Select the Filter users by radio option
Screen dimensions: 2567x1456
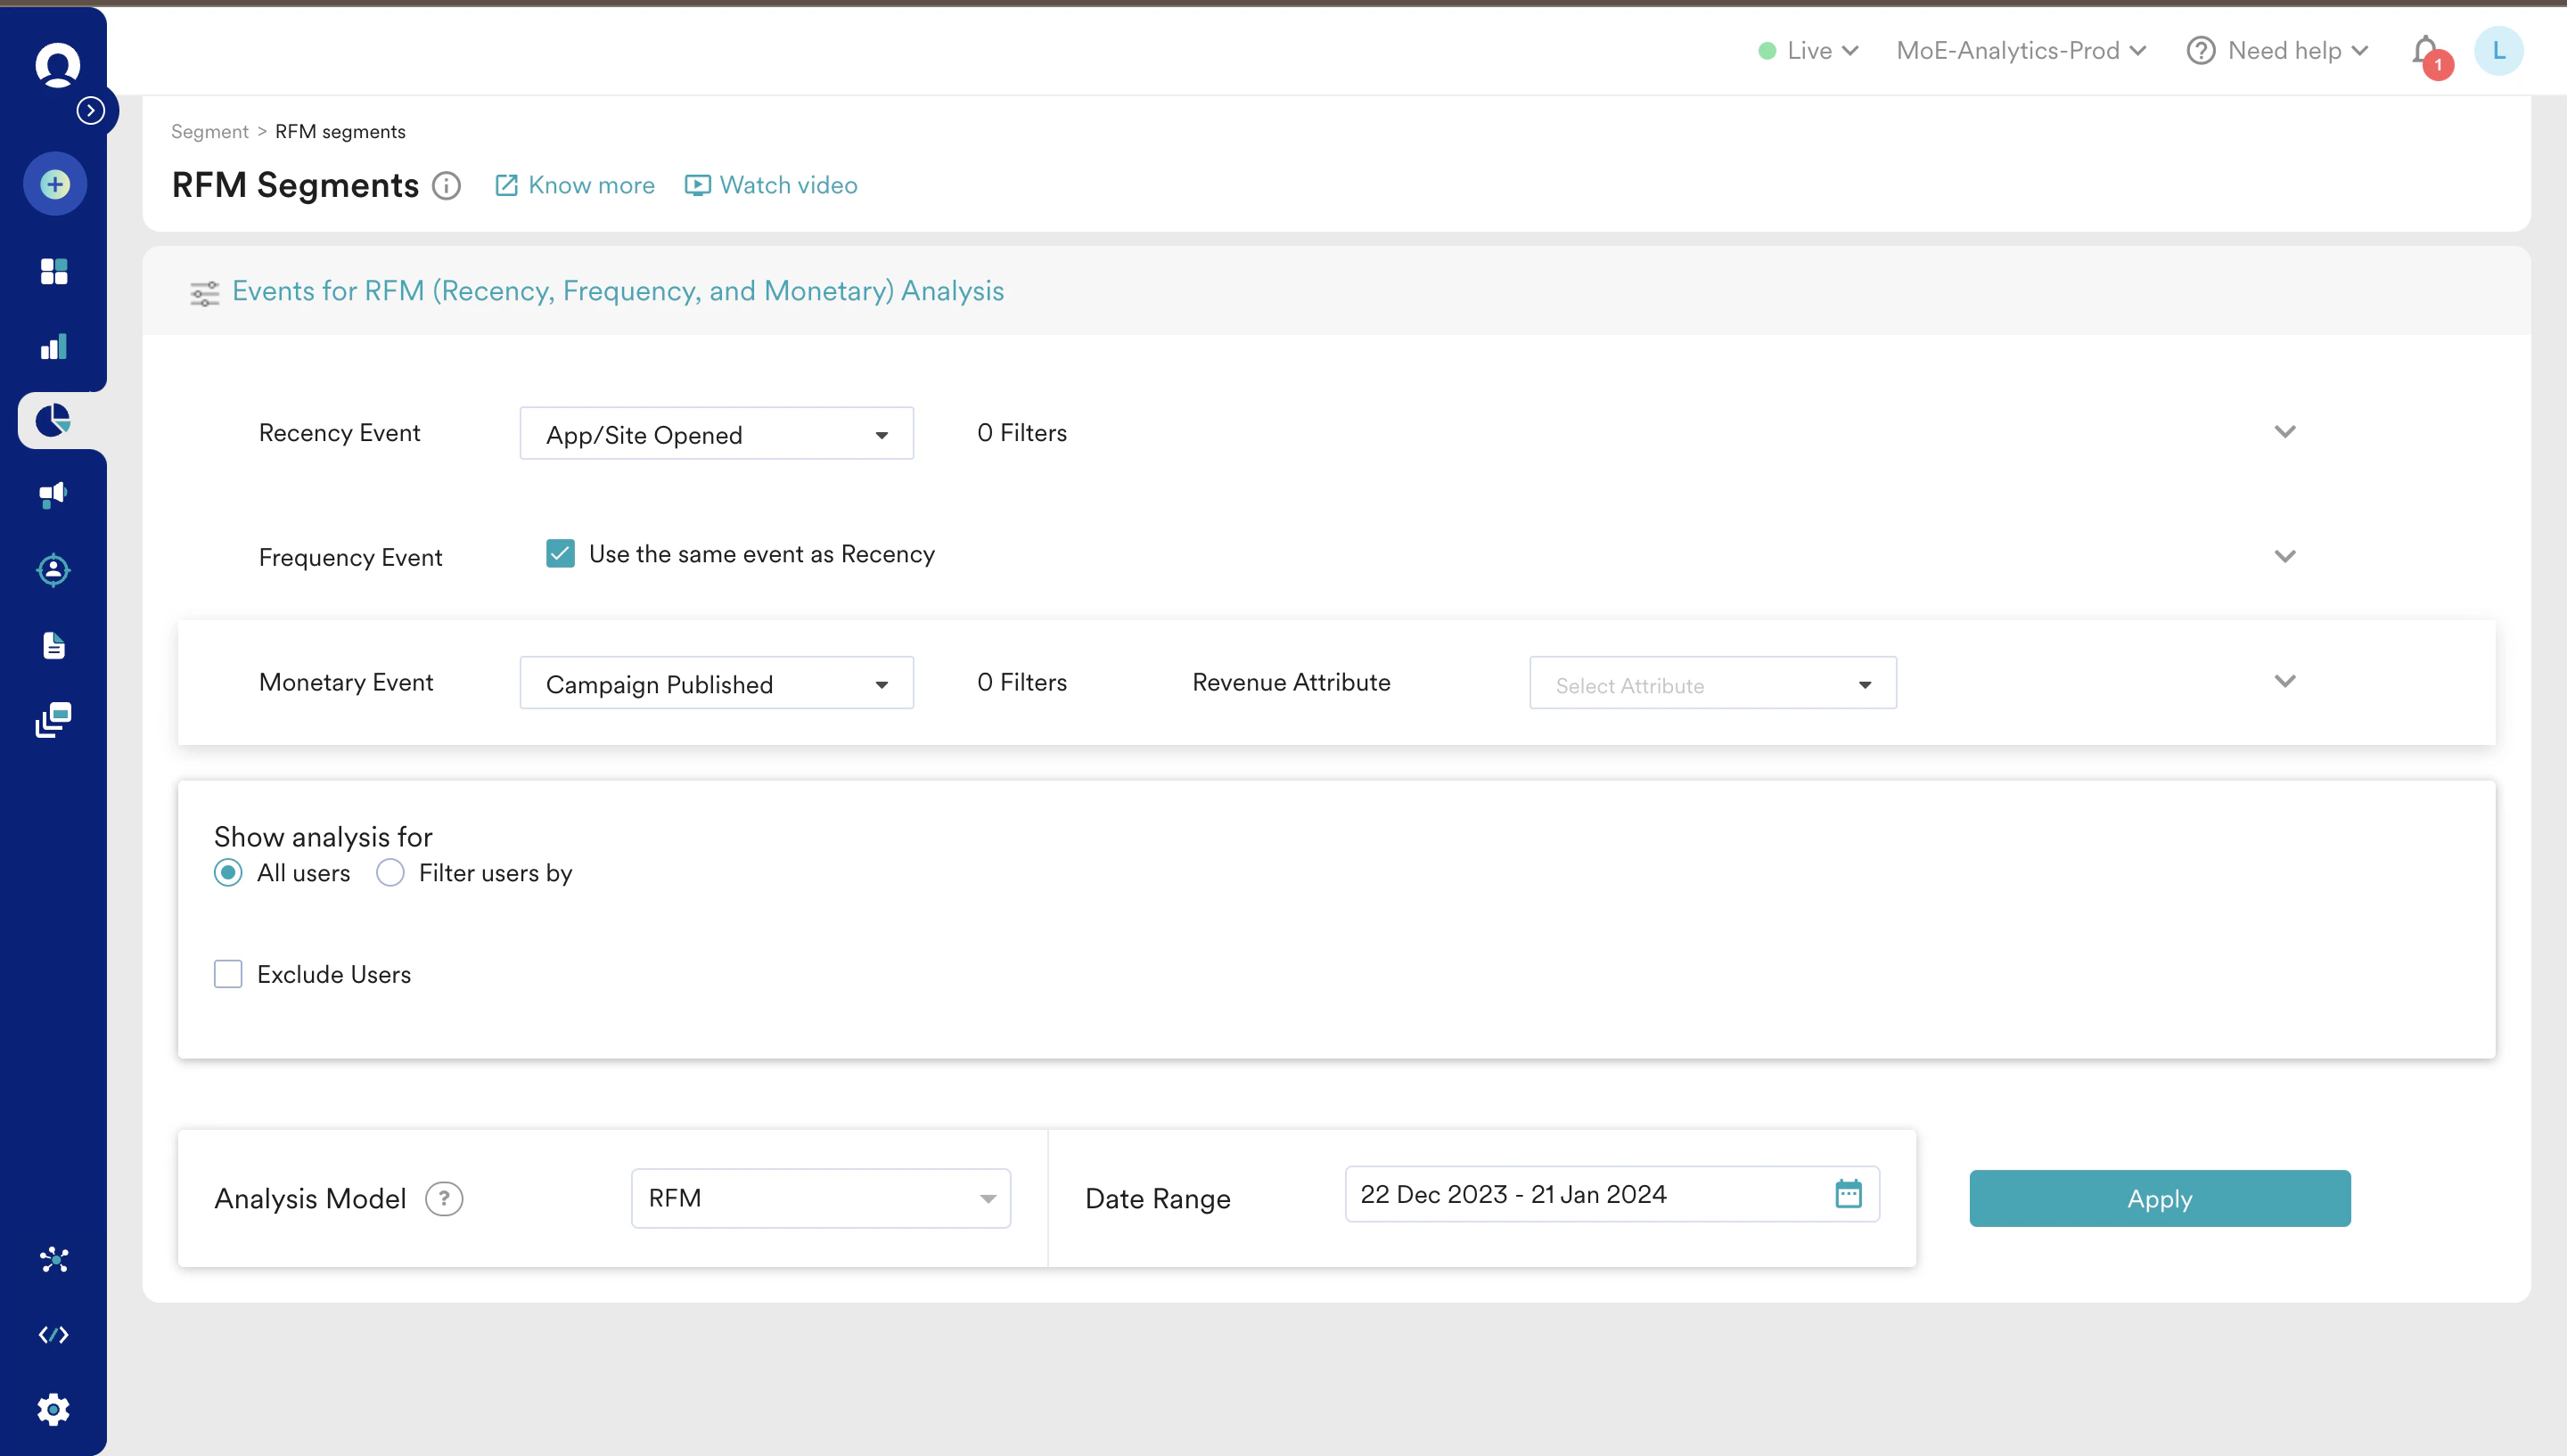pyautogui.click(x=390, y=873)
